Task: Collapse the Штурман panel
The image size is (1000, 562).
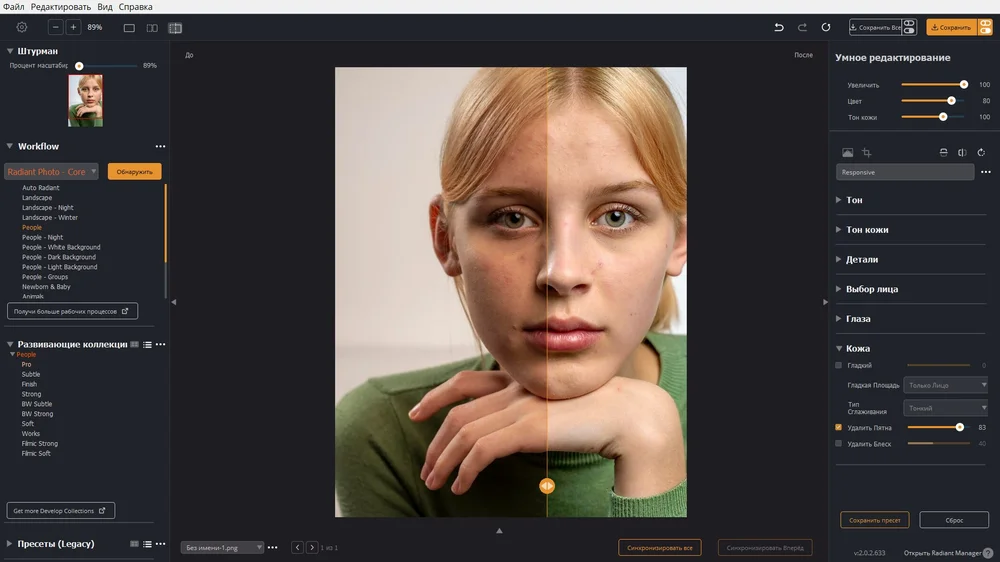Action: [x=10, y=51]
